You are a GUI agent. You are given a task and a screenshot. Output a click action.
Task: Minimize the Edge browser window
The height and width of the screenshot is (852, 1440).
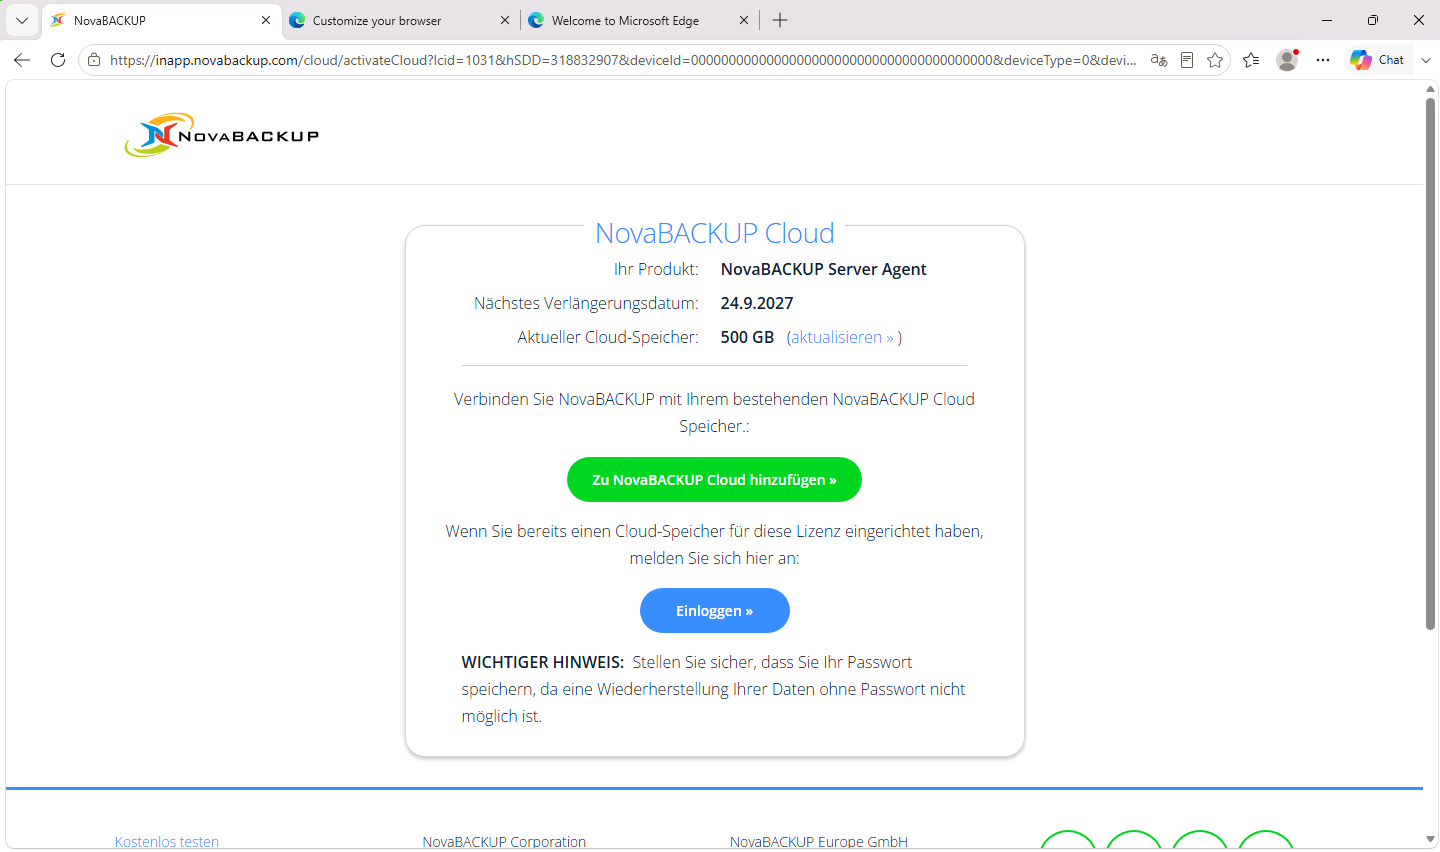pyautogui.click(x=1327, y=20)
